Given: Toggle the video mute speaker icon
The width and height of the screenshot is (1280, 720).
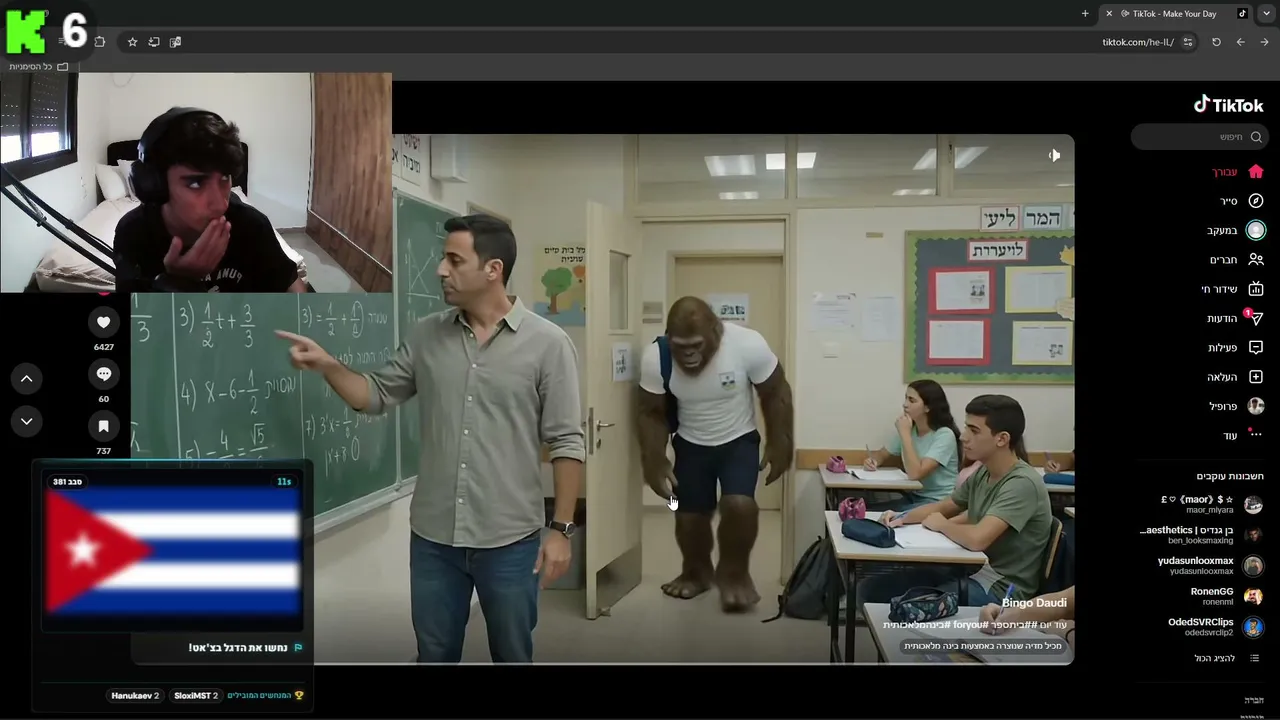Looking at the screenshot, I should [1054, 155].
